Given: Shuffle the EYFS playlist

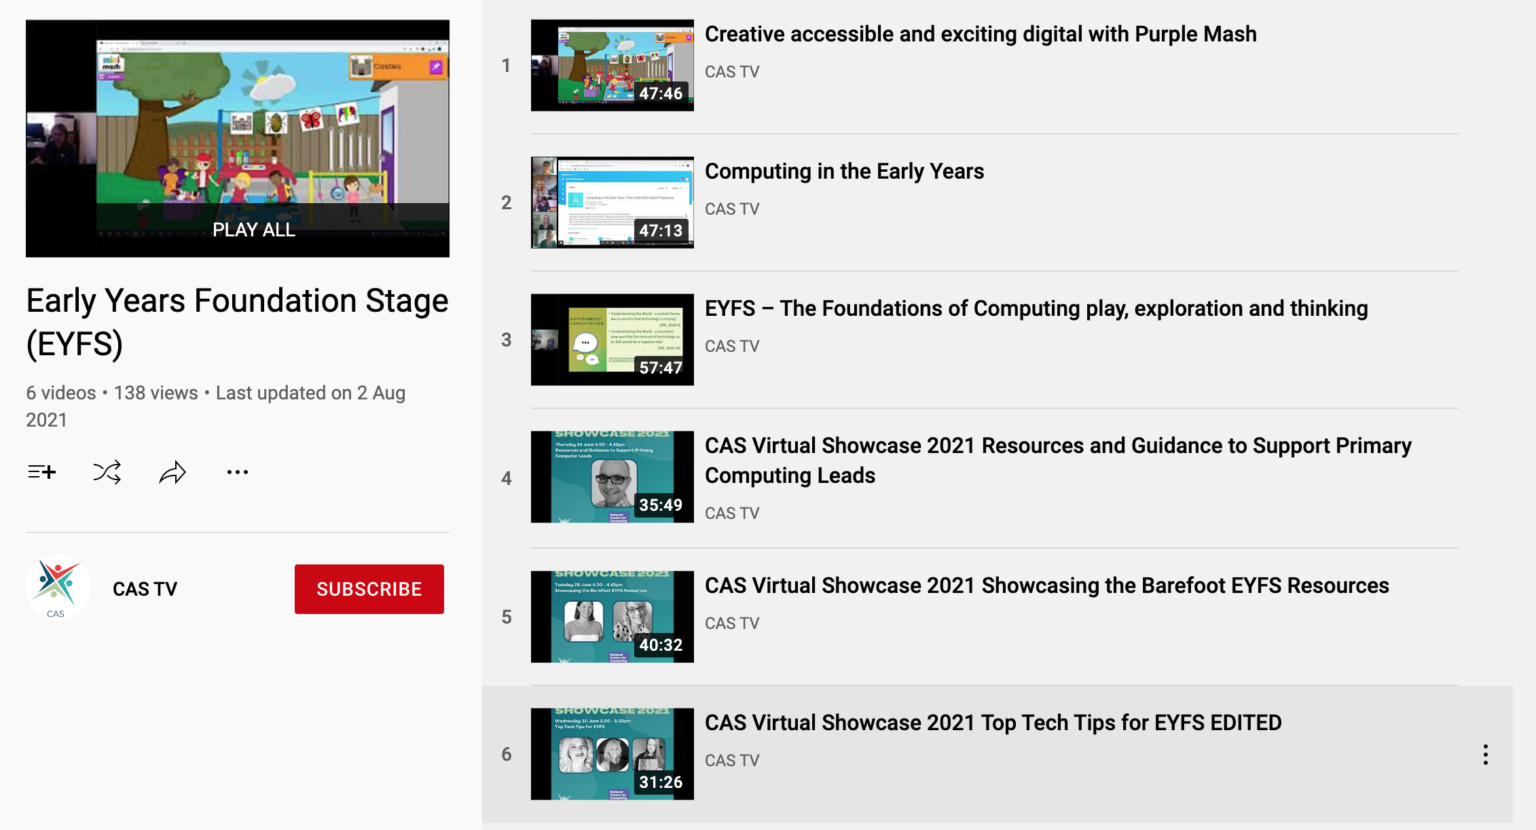Looking at the screenshot, I should 106,471.
